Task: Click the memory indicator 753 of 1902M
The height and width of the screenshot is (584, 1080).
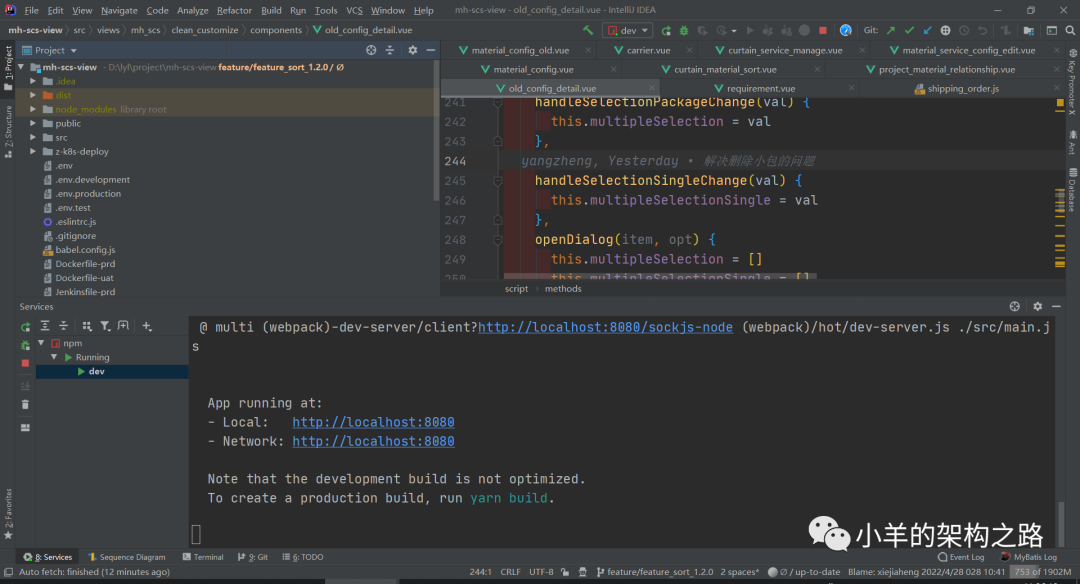Action: 1042,572
